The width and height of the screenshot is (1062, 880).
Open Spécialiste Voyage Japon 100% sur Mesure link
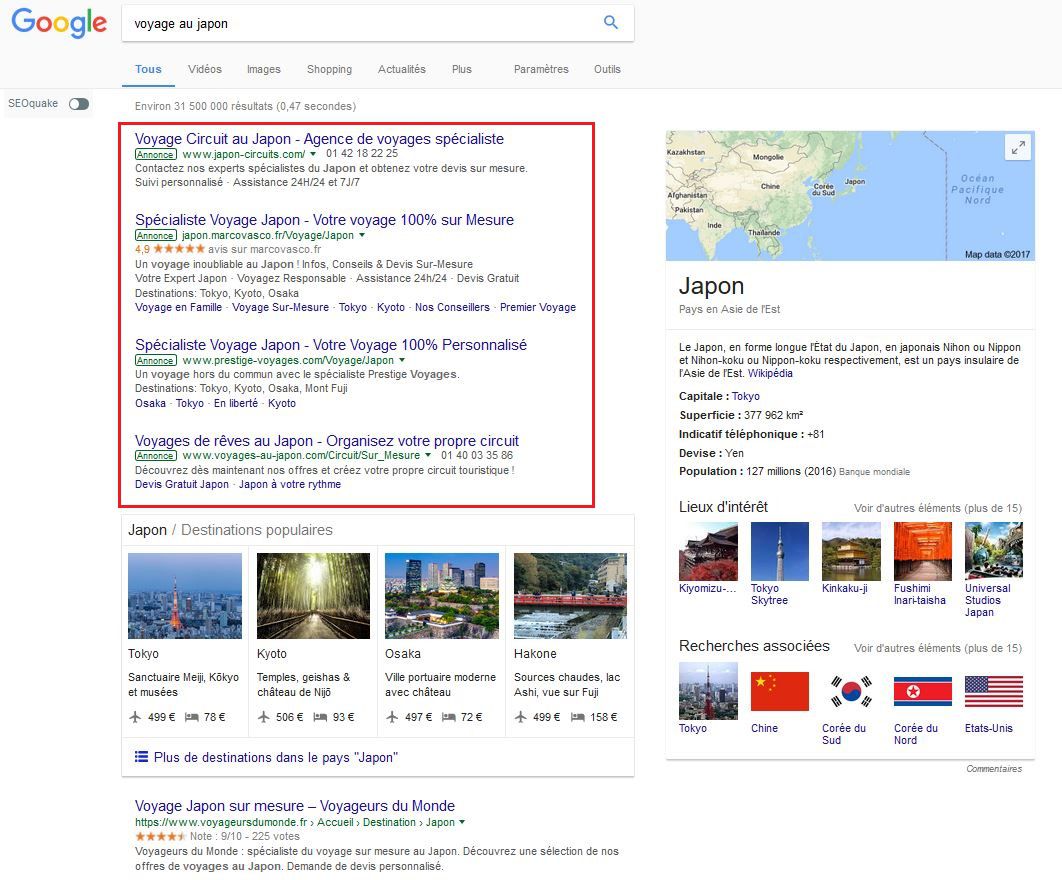324,220
